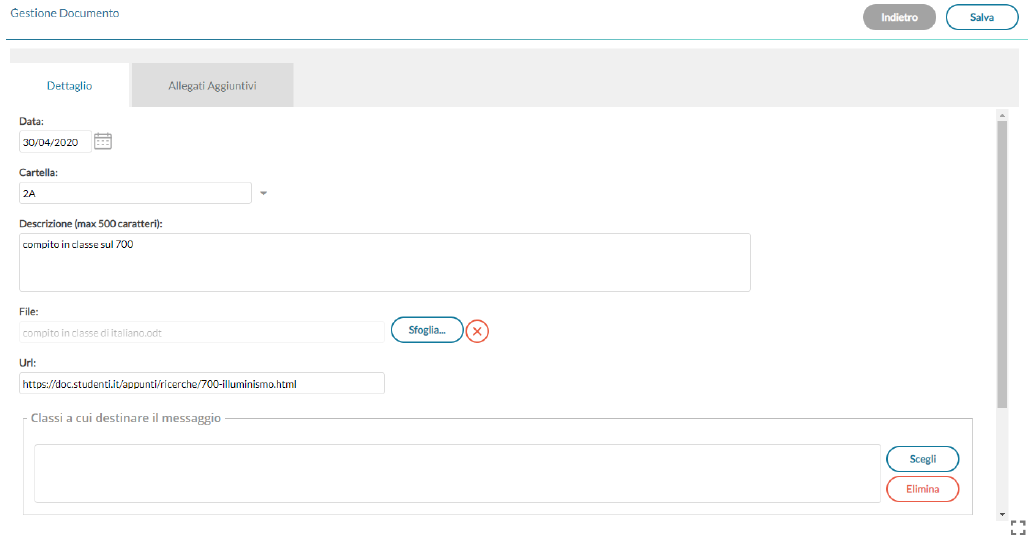Select the file name field

click(202, 332)
